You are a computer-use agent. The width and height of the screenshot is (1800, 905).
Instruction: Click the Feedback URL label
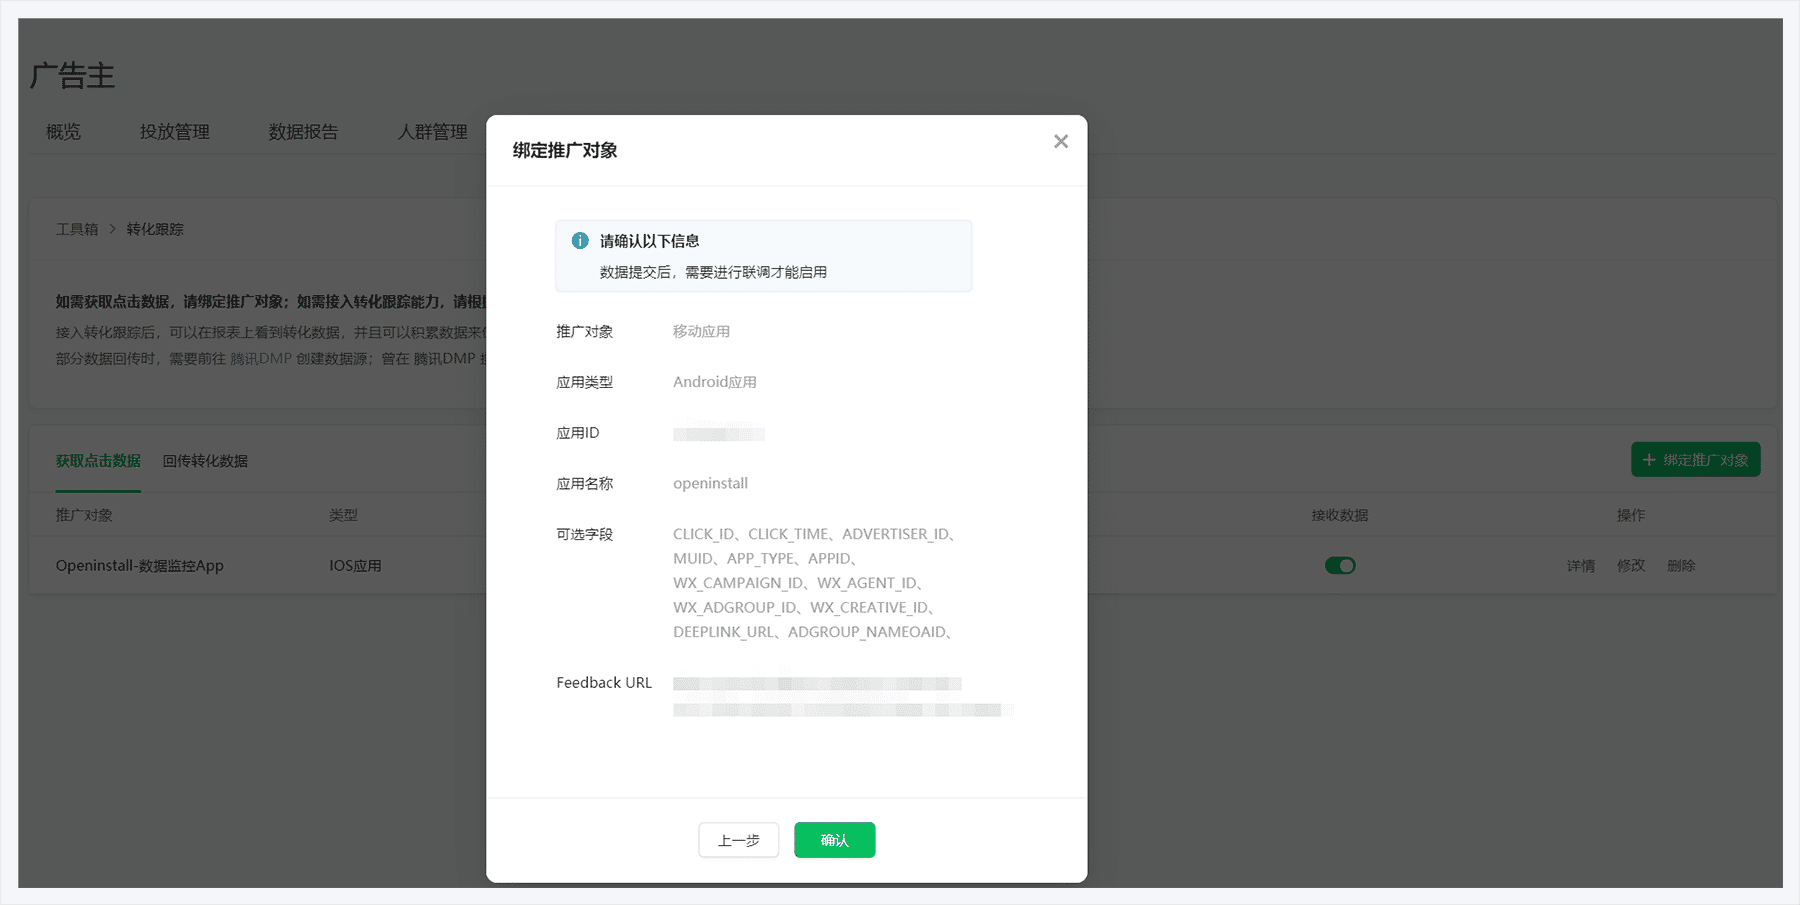coord(604,683)
